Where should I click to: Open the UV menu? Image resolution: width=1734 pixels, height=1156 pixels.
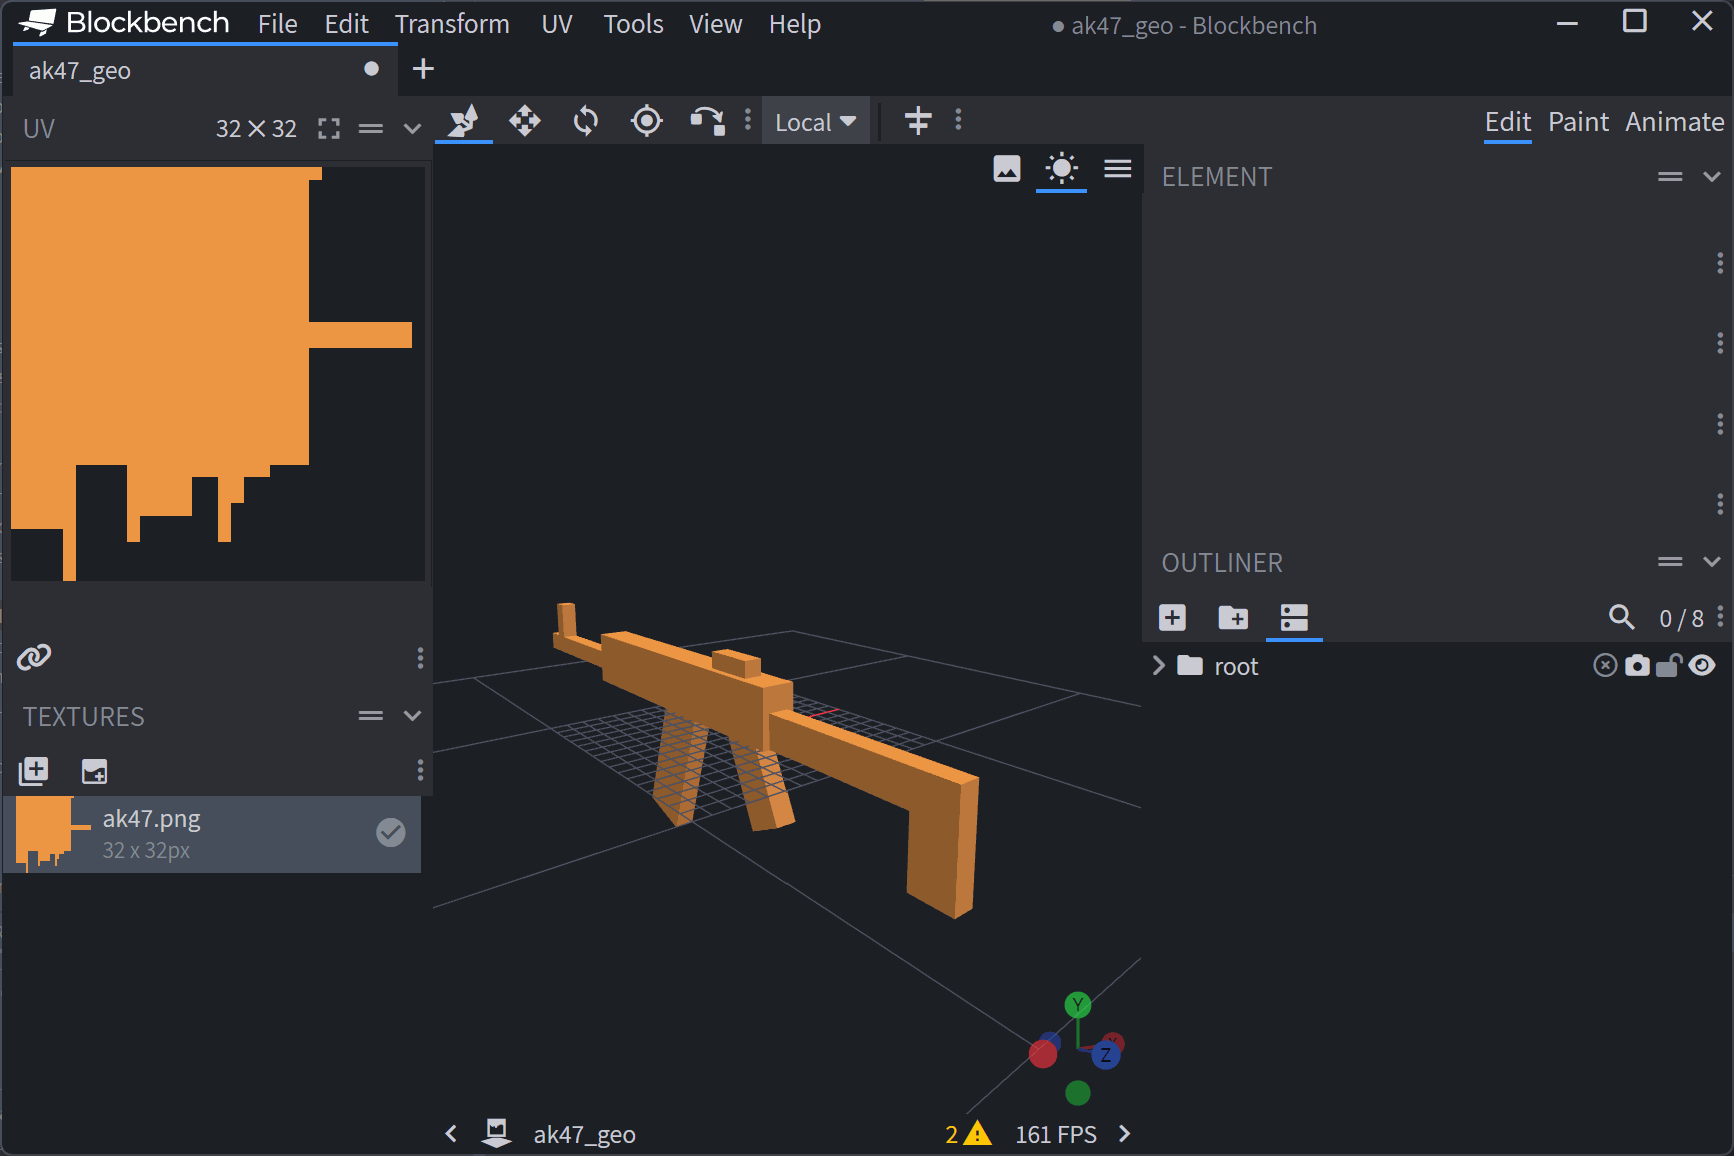pos(557,24)
